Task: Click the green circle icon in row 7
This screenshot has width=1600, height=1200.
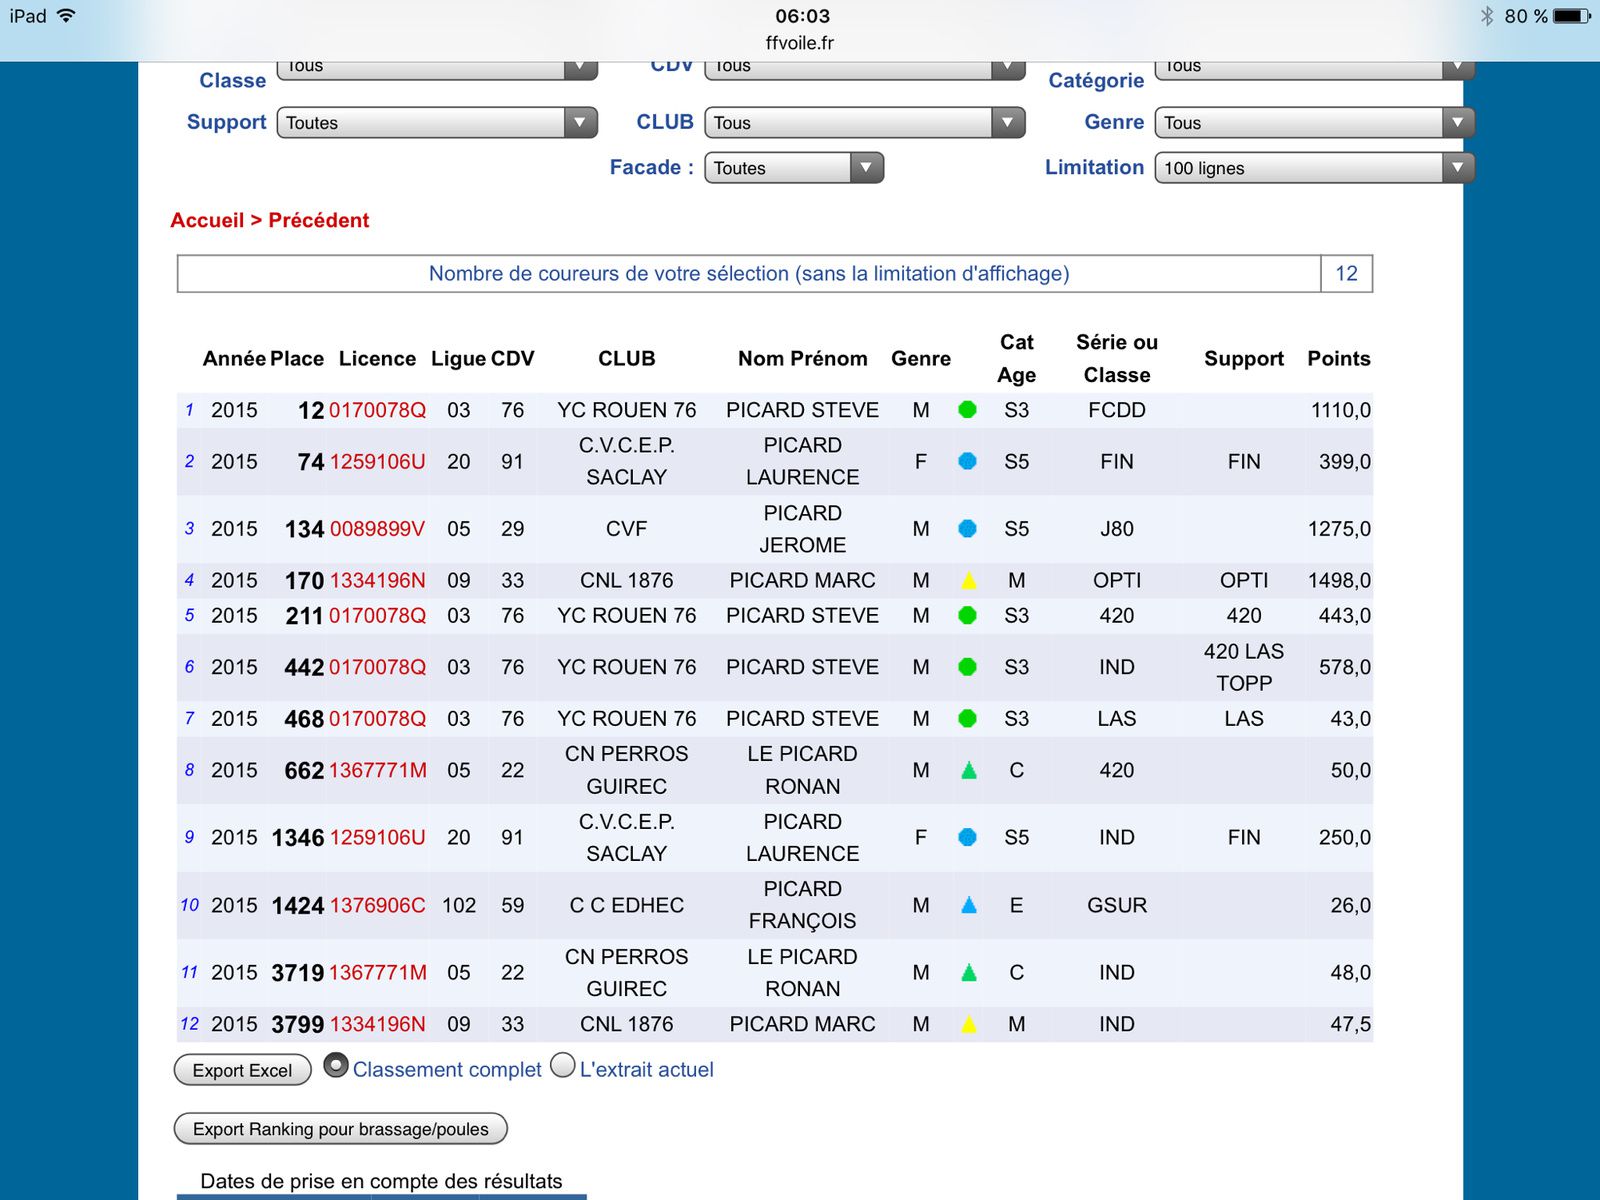Action: point(967,718)
